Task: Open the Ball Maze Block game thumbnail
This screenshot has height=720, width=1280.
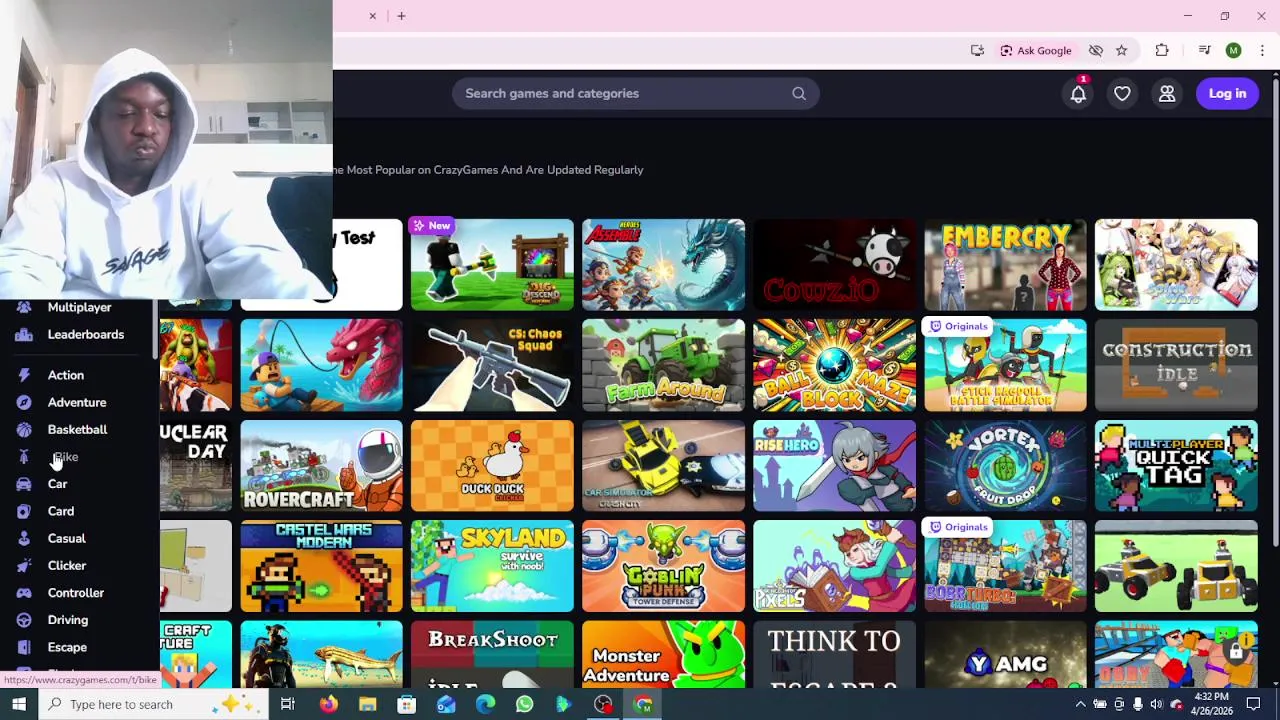Action: 834,365
